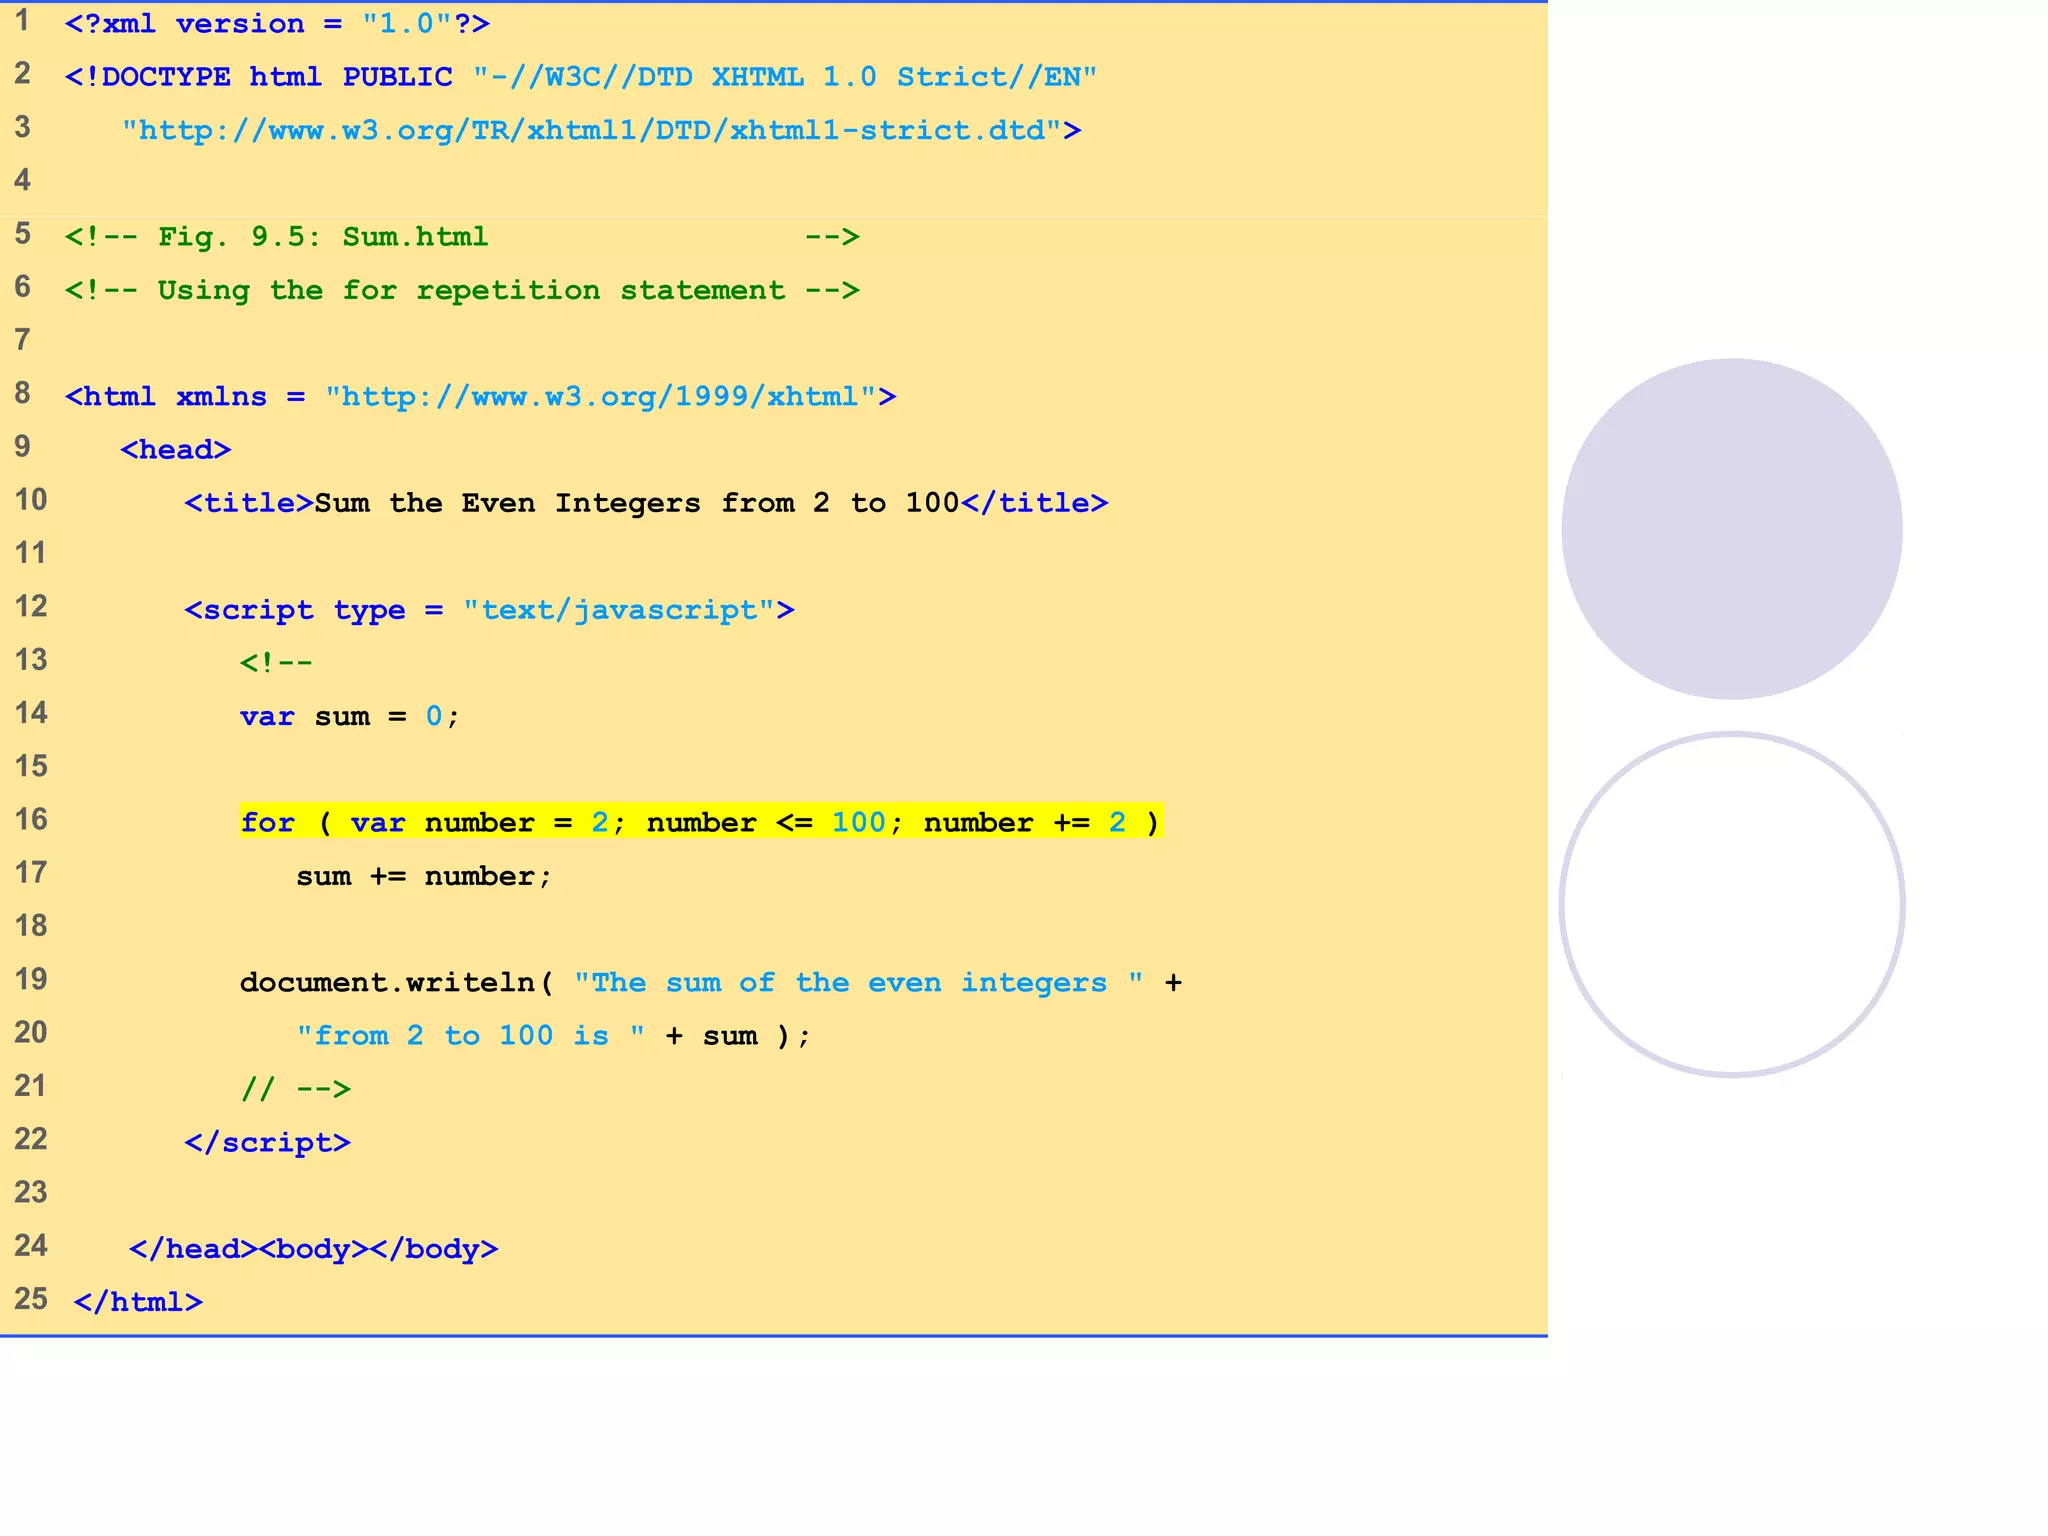Click the title text 'Sum the Even Integers'
The image size is (2048, 1536).
[508, 503]
